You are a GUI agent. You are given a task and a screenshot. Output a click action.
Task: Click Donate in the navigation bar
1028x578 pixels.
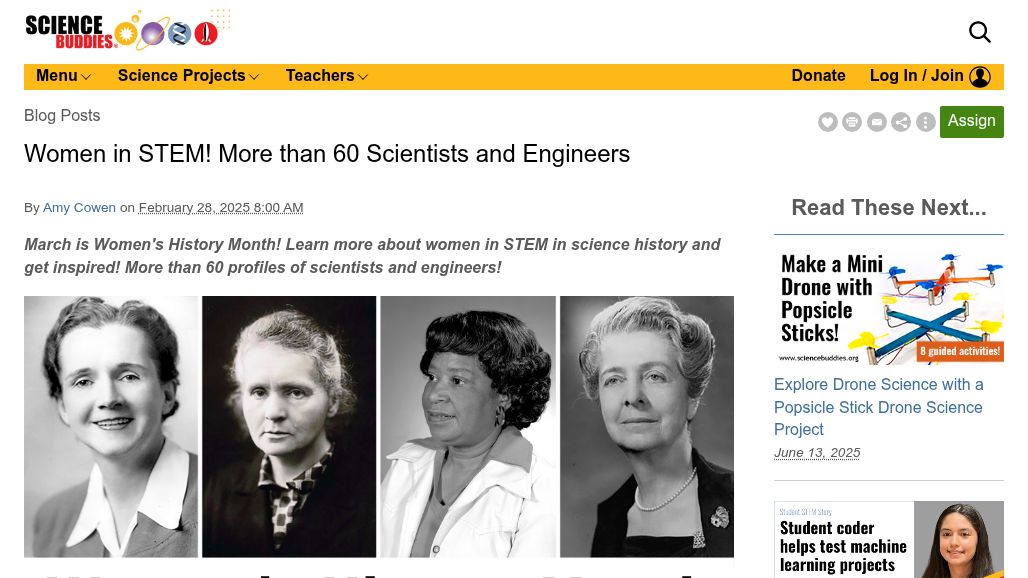click(818, 76)
